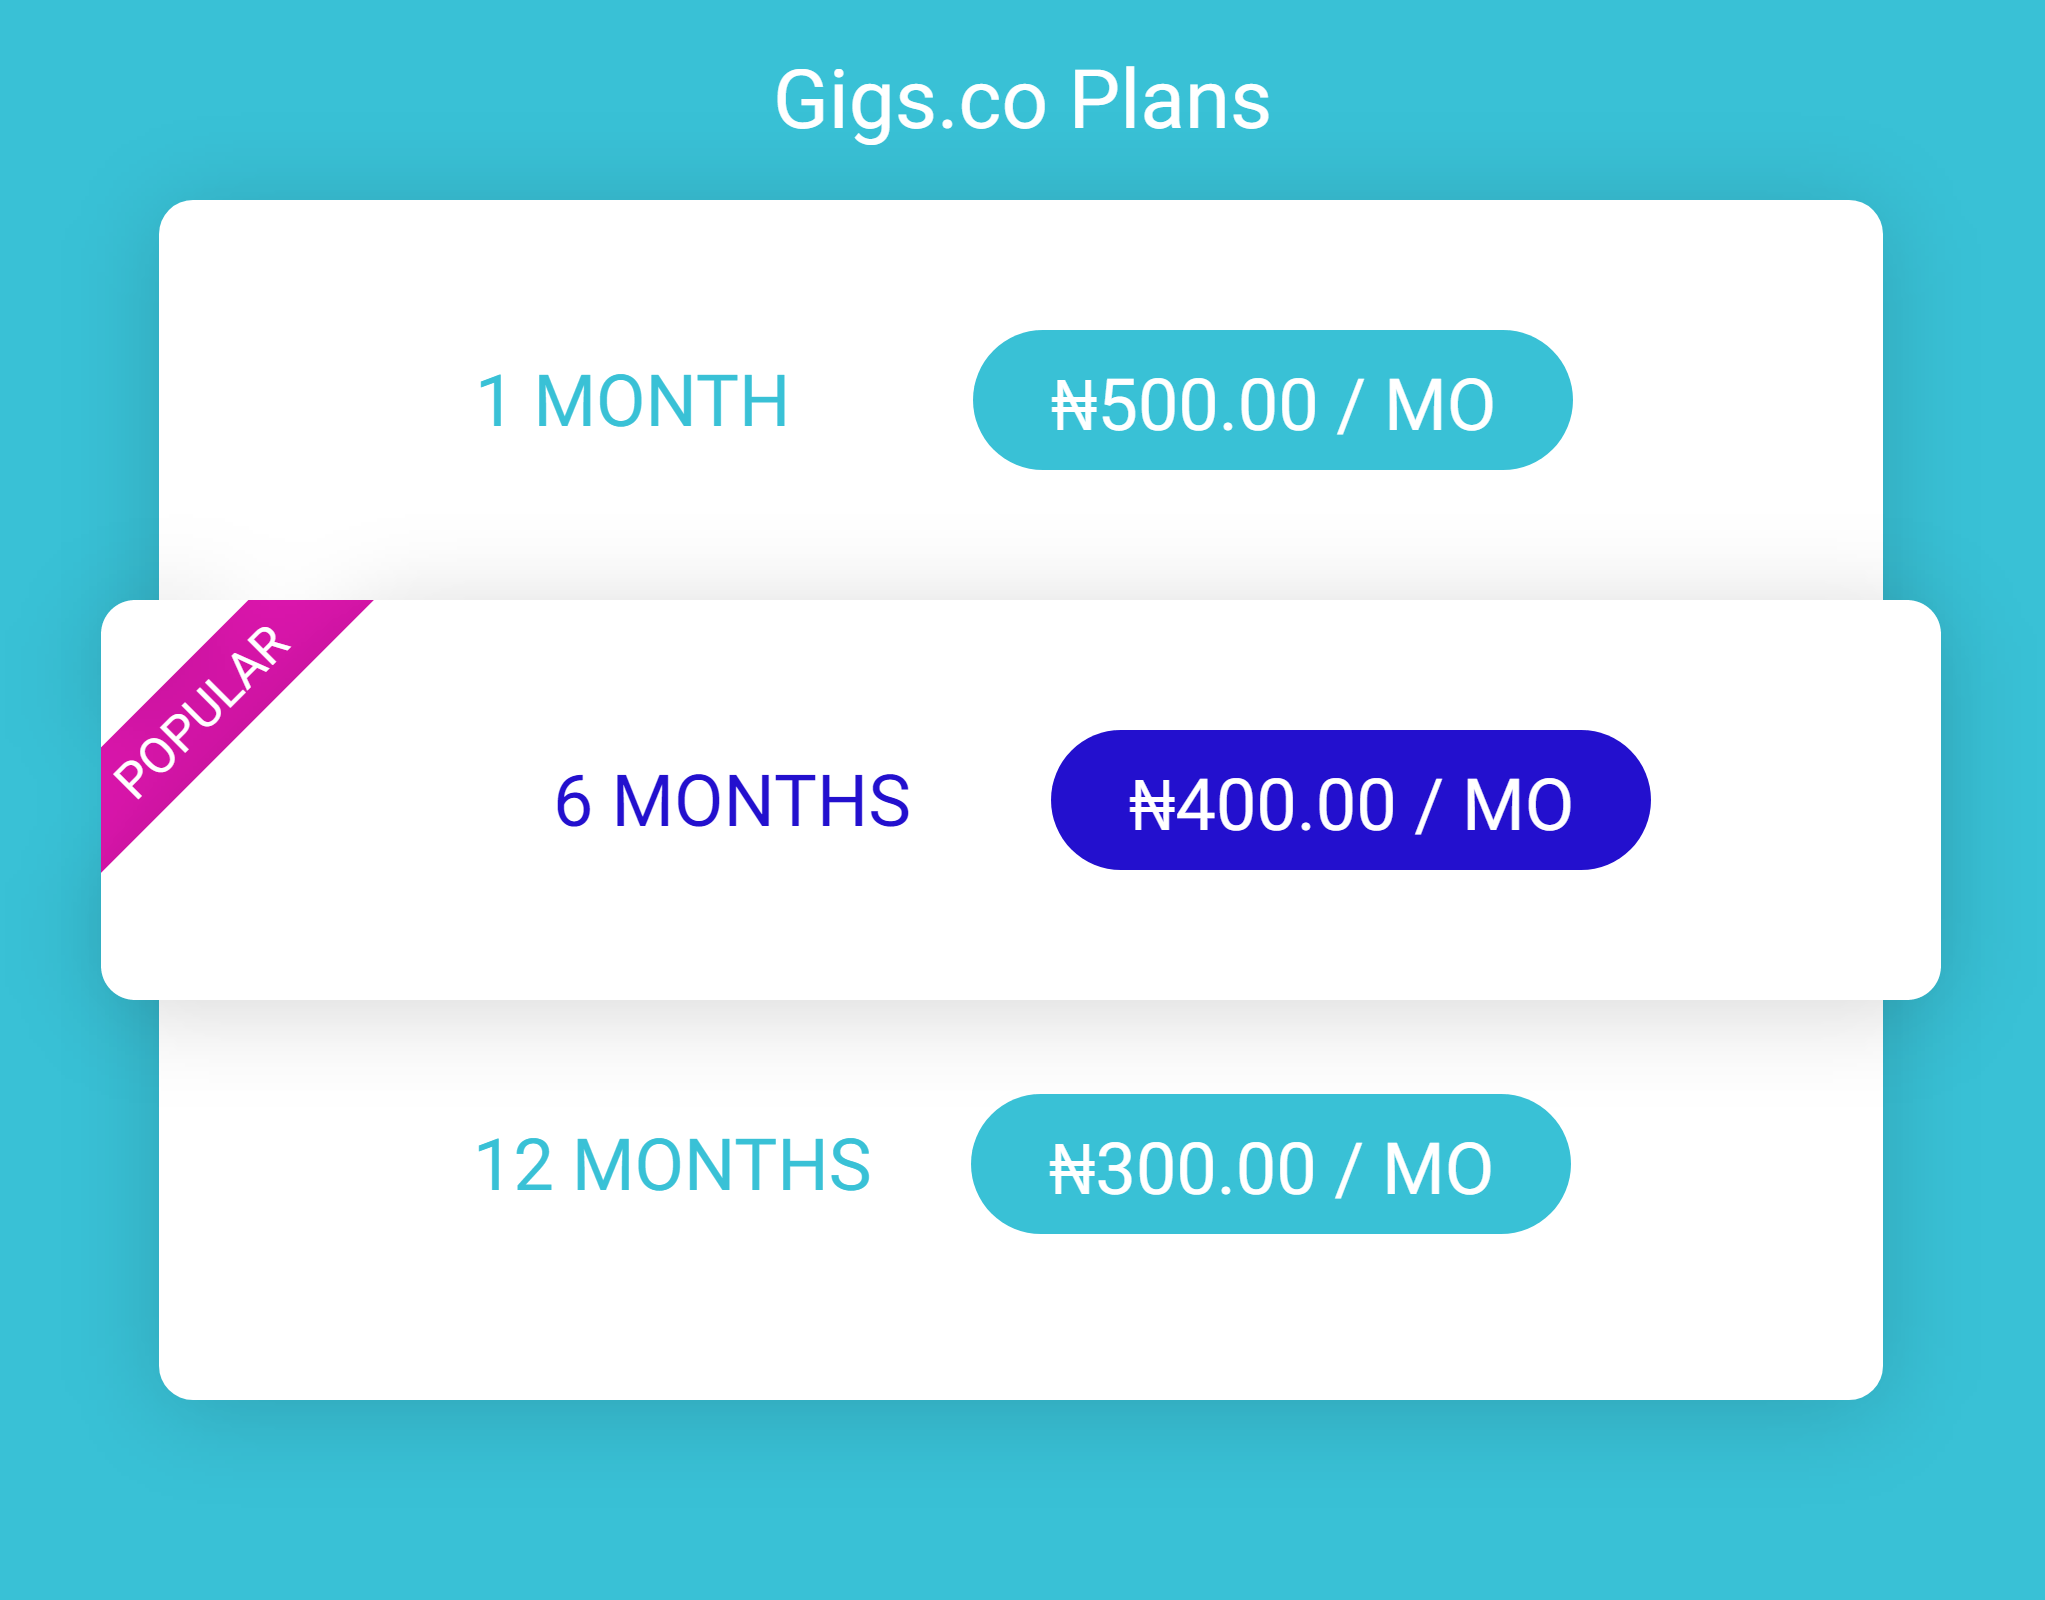The image size is (2045, 1600).
Task: Click the 12 MONTHS plan label
Action: pyautogui.click(x=672, y=1166)
